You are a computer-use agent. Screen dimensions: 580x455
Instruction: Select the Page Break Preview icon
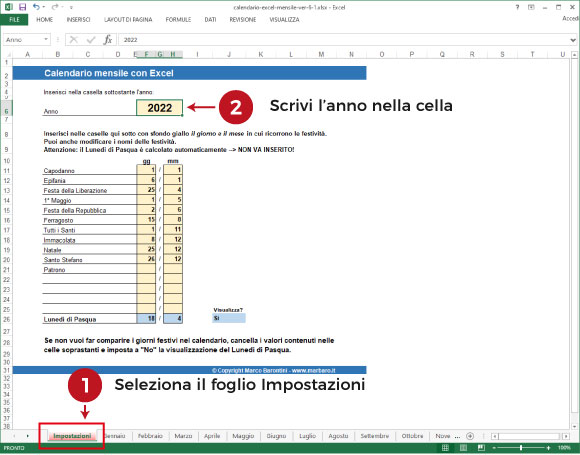(481, 448)
